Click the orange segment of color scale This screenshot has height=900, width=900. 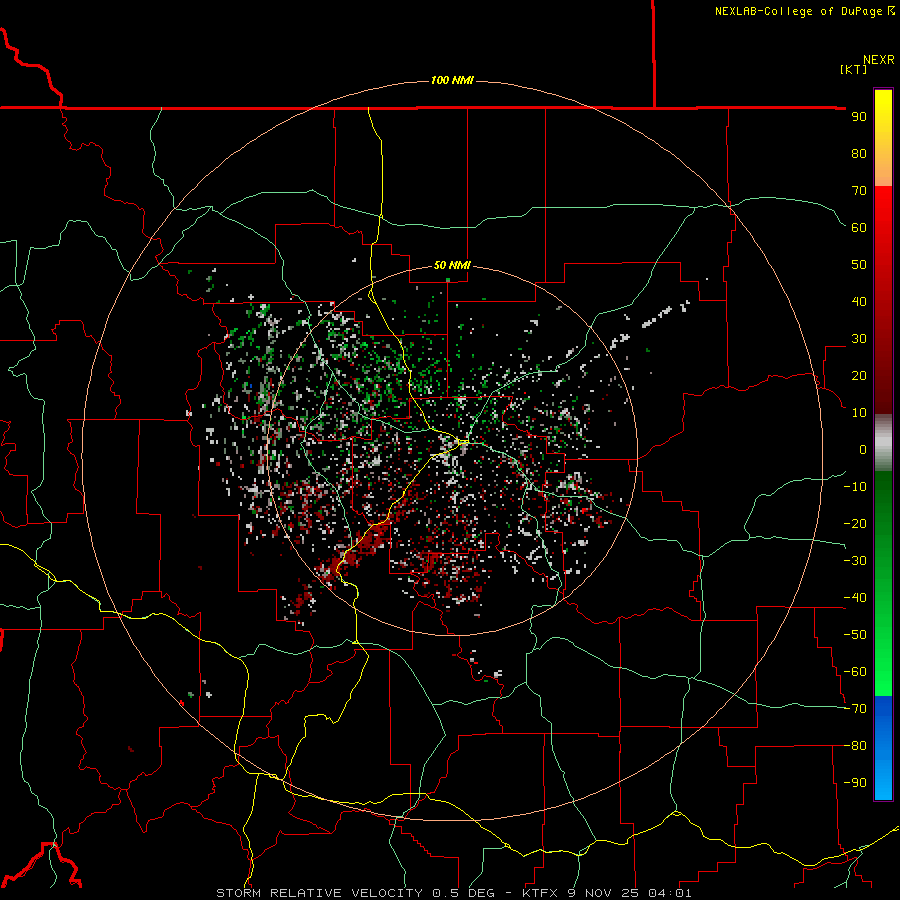(x=883, y=166)
